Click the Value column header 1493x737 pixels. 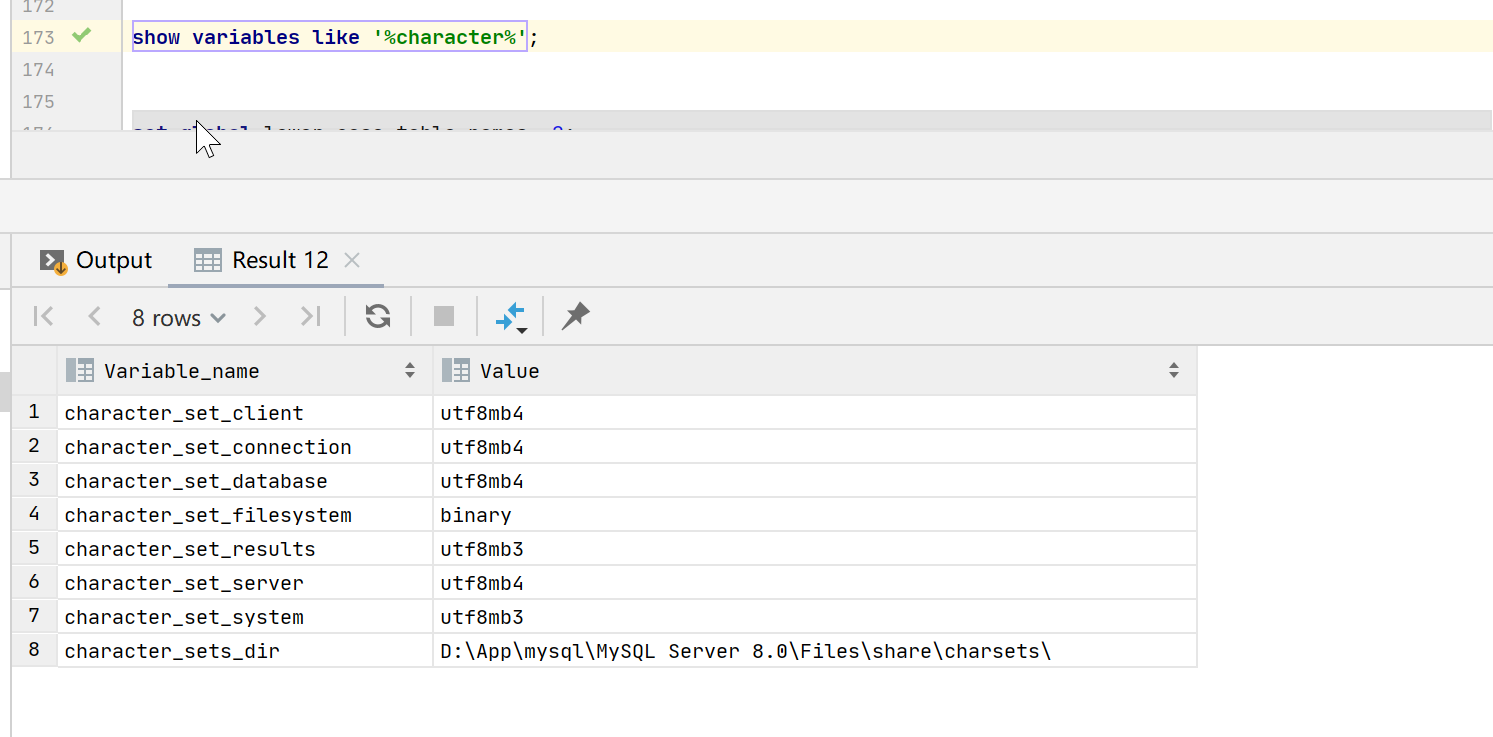coord(815,371)
